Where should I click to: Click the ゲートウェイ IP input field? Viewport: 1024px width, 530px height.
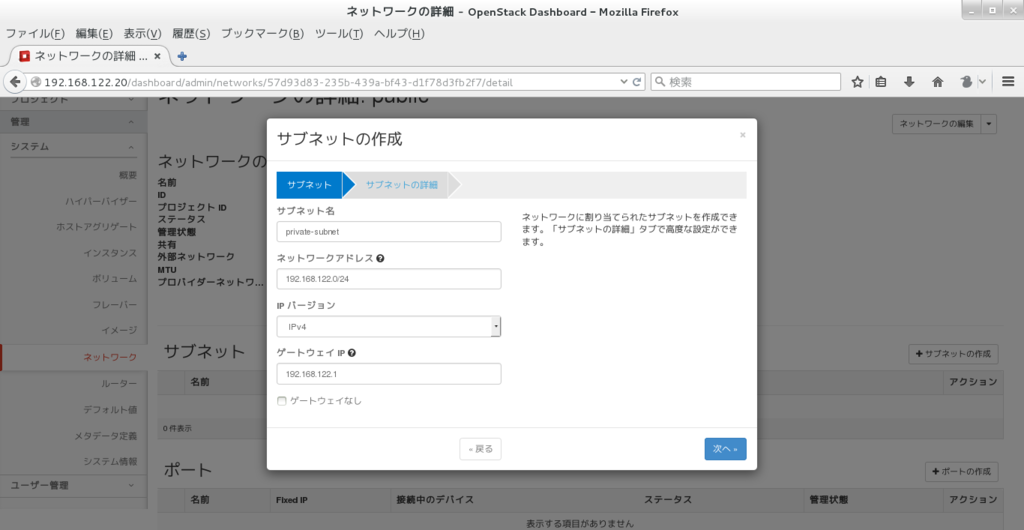[389, 374]
